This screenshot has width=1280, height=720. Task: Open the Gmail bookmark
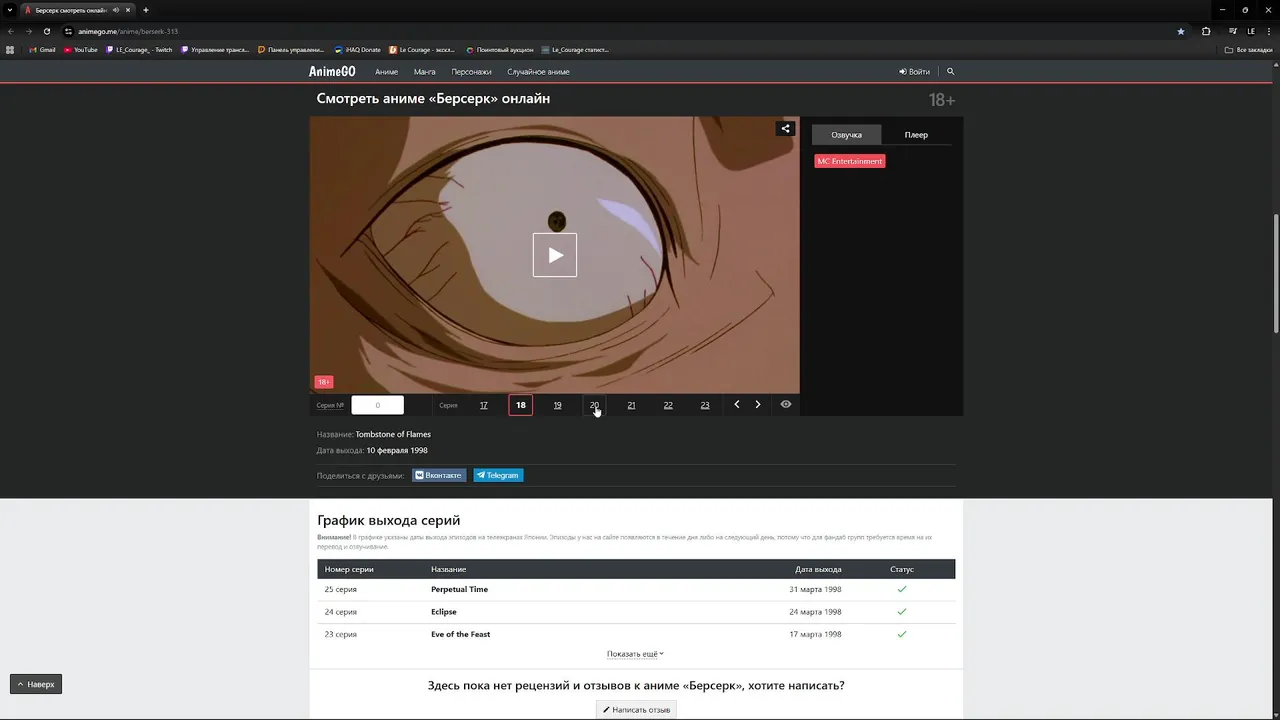[x=42, y=49]
